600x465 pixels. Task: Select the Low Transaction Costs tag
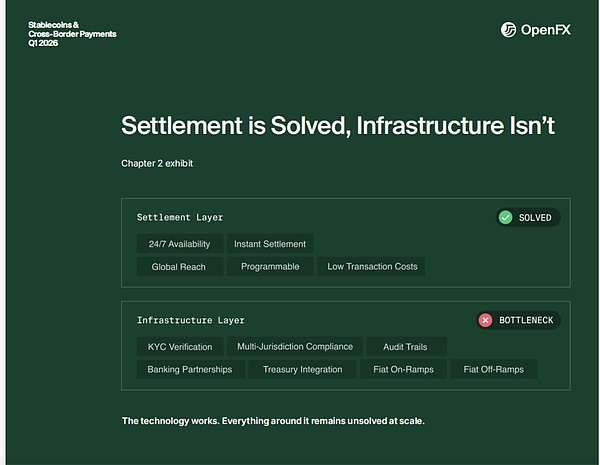373,267
